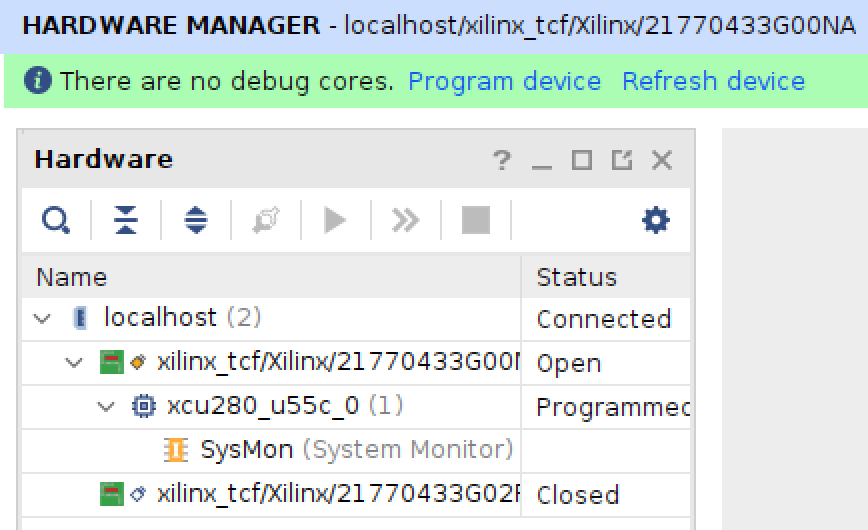Collapse the xcu280_u55c_0 device node
The height and width of the screenshot is (530, 868).
[105, 406]
